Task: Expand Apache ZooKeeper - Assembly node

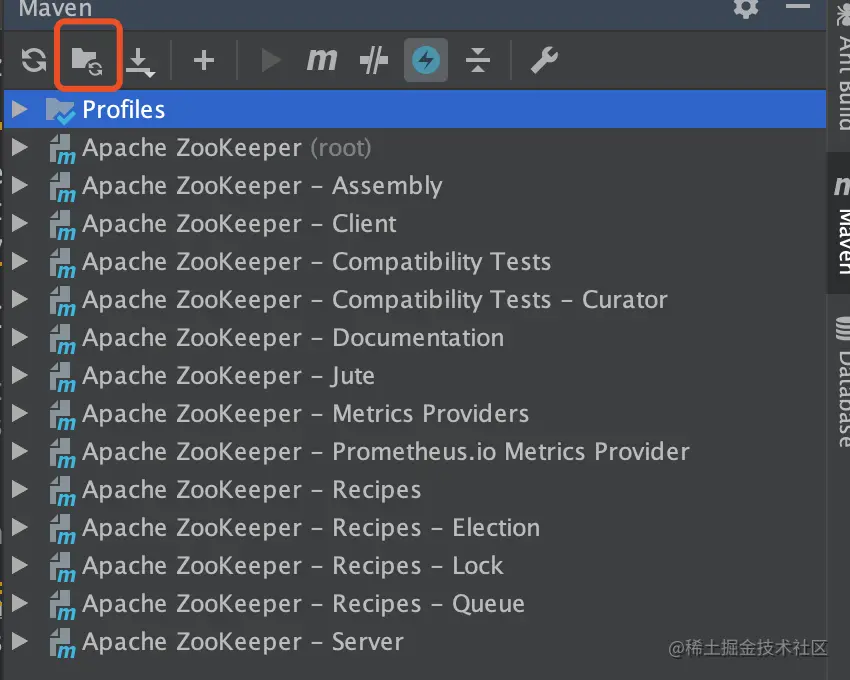Action: [20, 185]
